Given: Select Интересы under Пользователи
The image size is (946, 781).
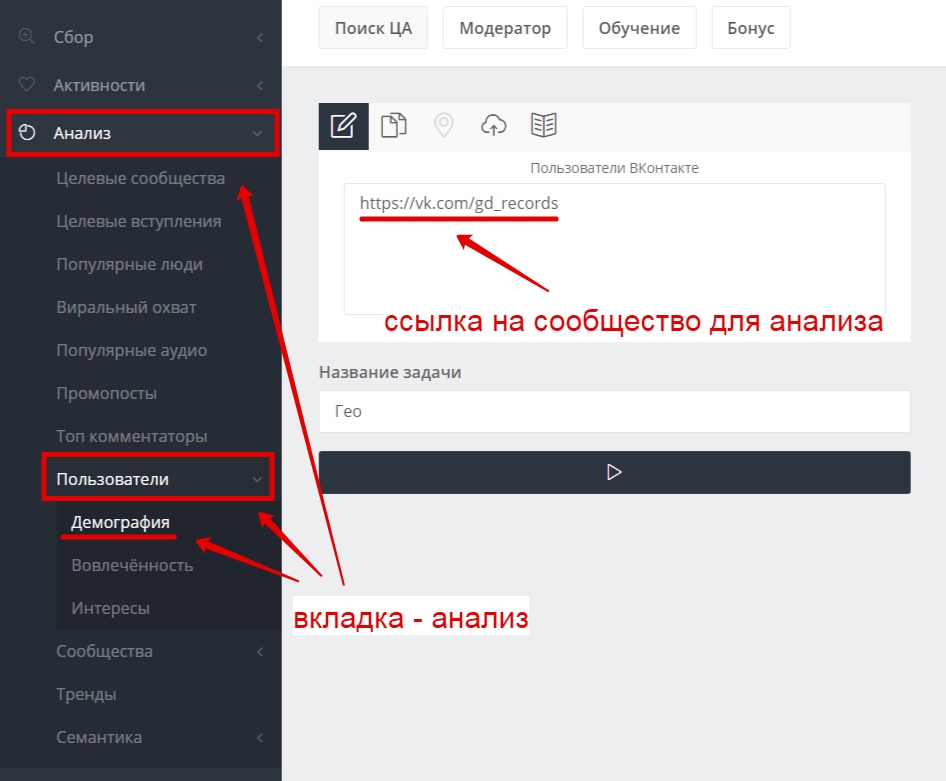Looking at the screenshot, I should [x=110, y=608].
